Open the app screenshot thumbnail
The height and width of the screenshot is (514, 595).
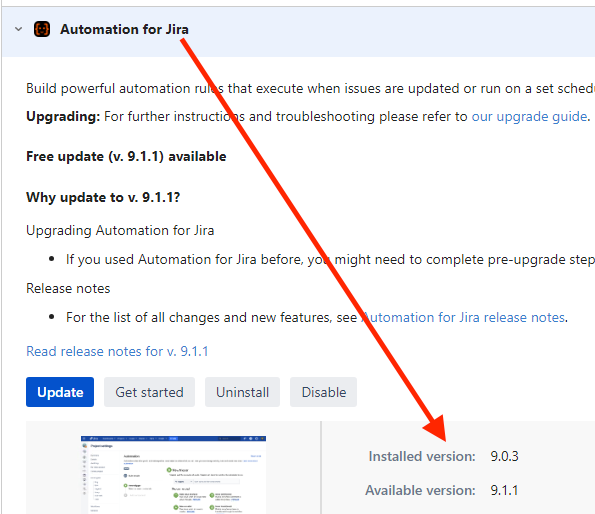click(173, 475)
